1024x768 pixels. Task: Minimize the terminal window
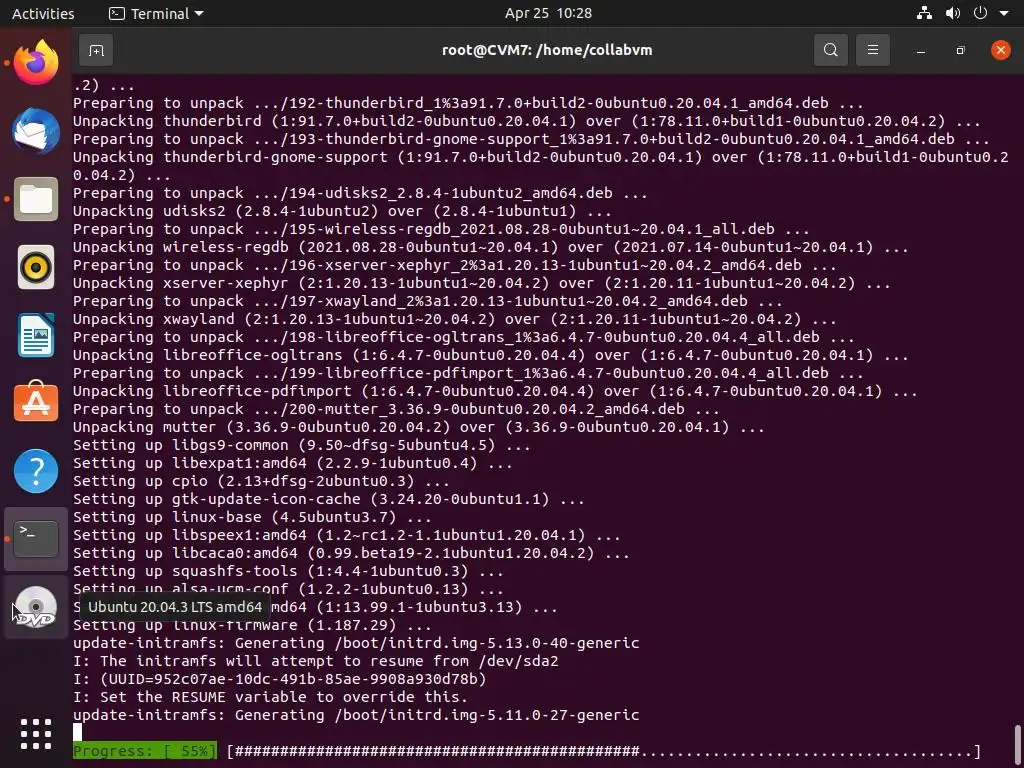click(921, 50)
